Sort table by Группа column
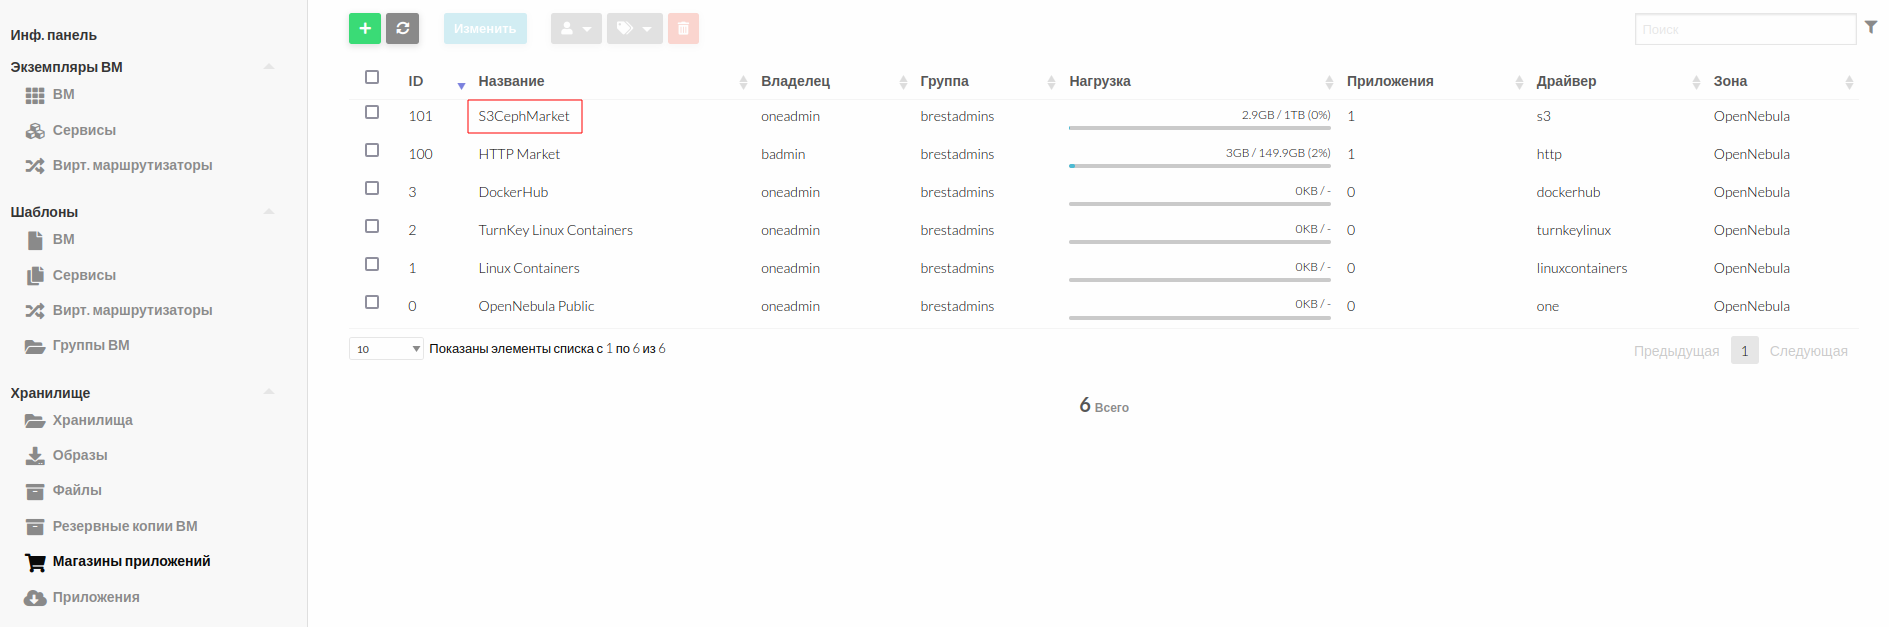 coord(945,81)
